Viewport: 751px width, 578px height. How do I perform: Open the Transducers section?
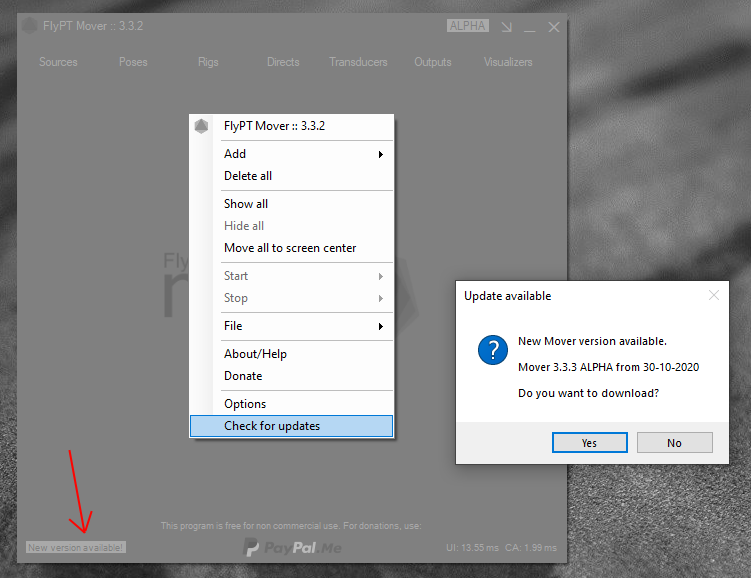[358, 62]
